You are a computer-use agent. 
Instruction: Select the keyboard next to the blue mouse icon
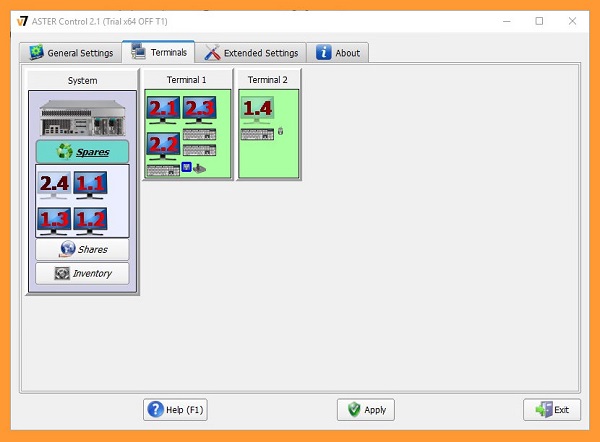point(163,170)
